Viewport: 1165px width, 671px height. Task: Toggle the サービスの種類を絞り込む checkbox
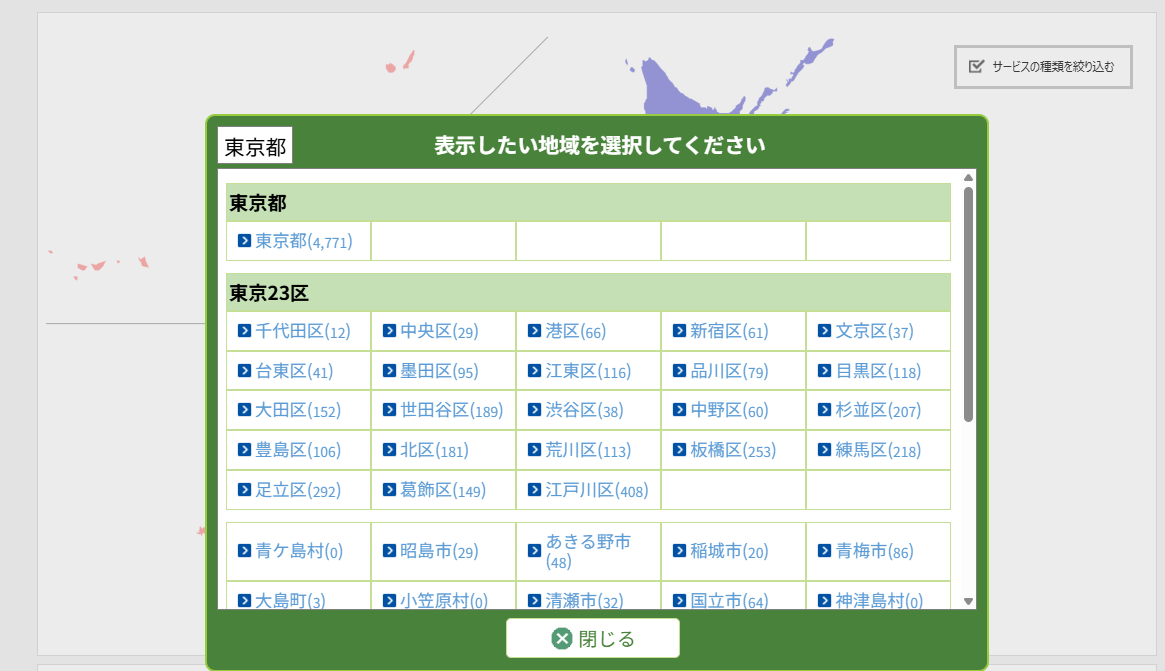point(977,67)
